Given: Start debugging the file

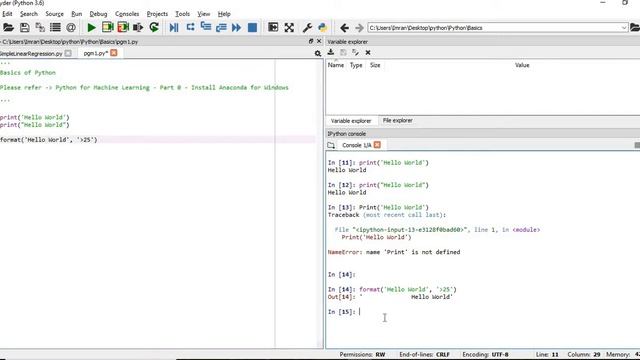Looking at the screenshot, I should (x=174, y=27).
